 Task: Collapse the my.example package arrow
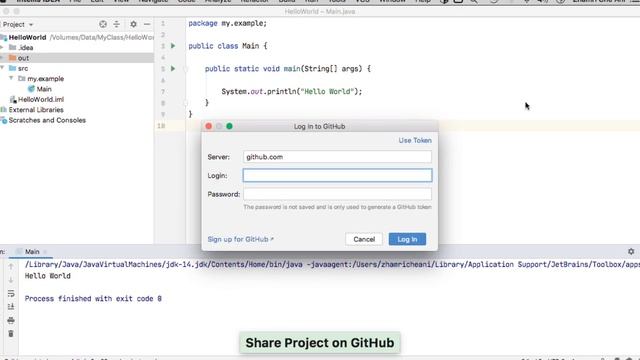point(11,78)
